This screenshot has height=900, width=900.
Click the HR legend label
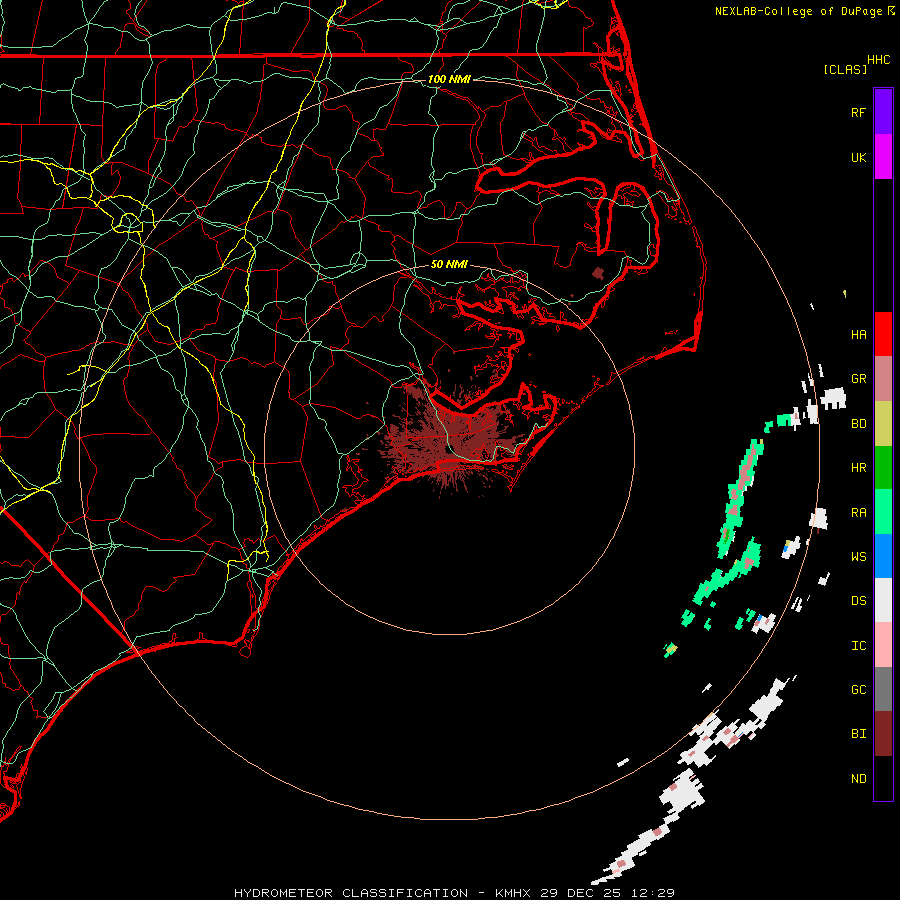click(858, 468)
